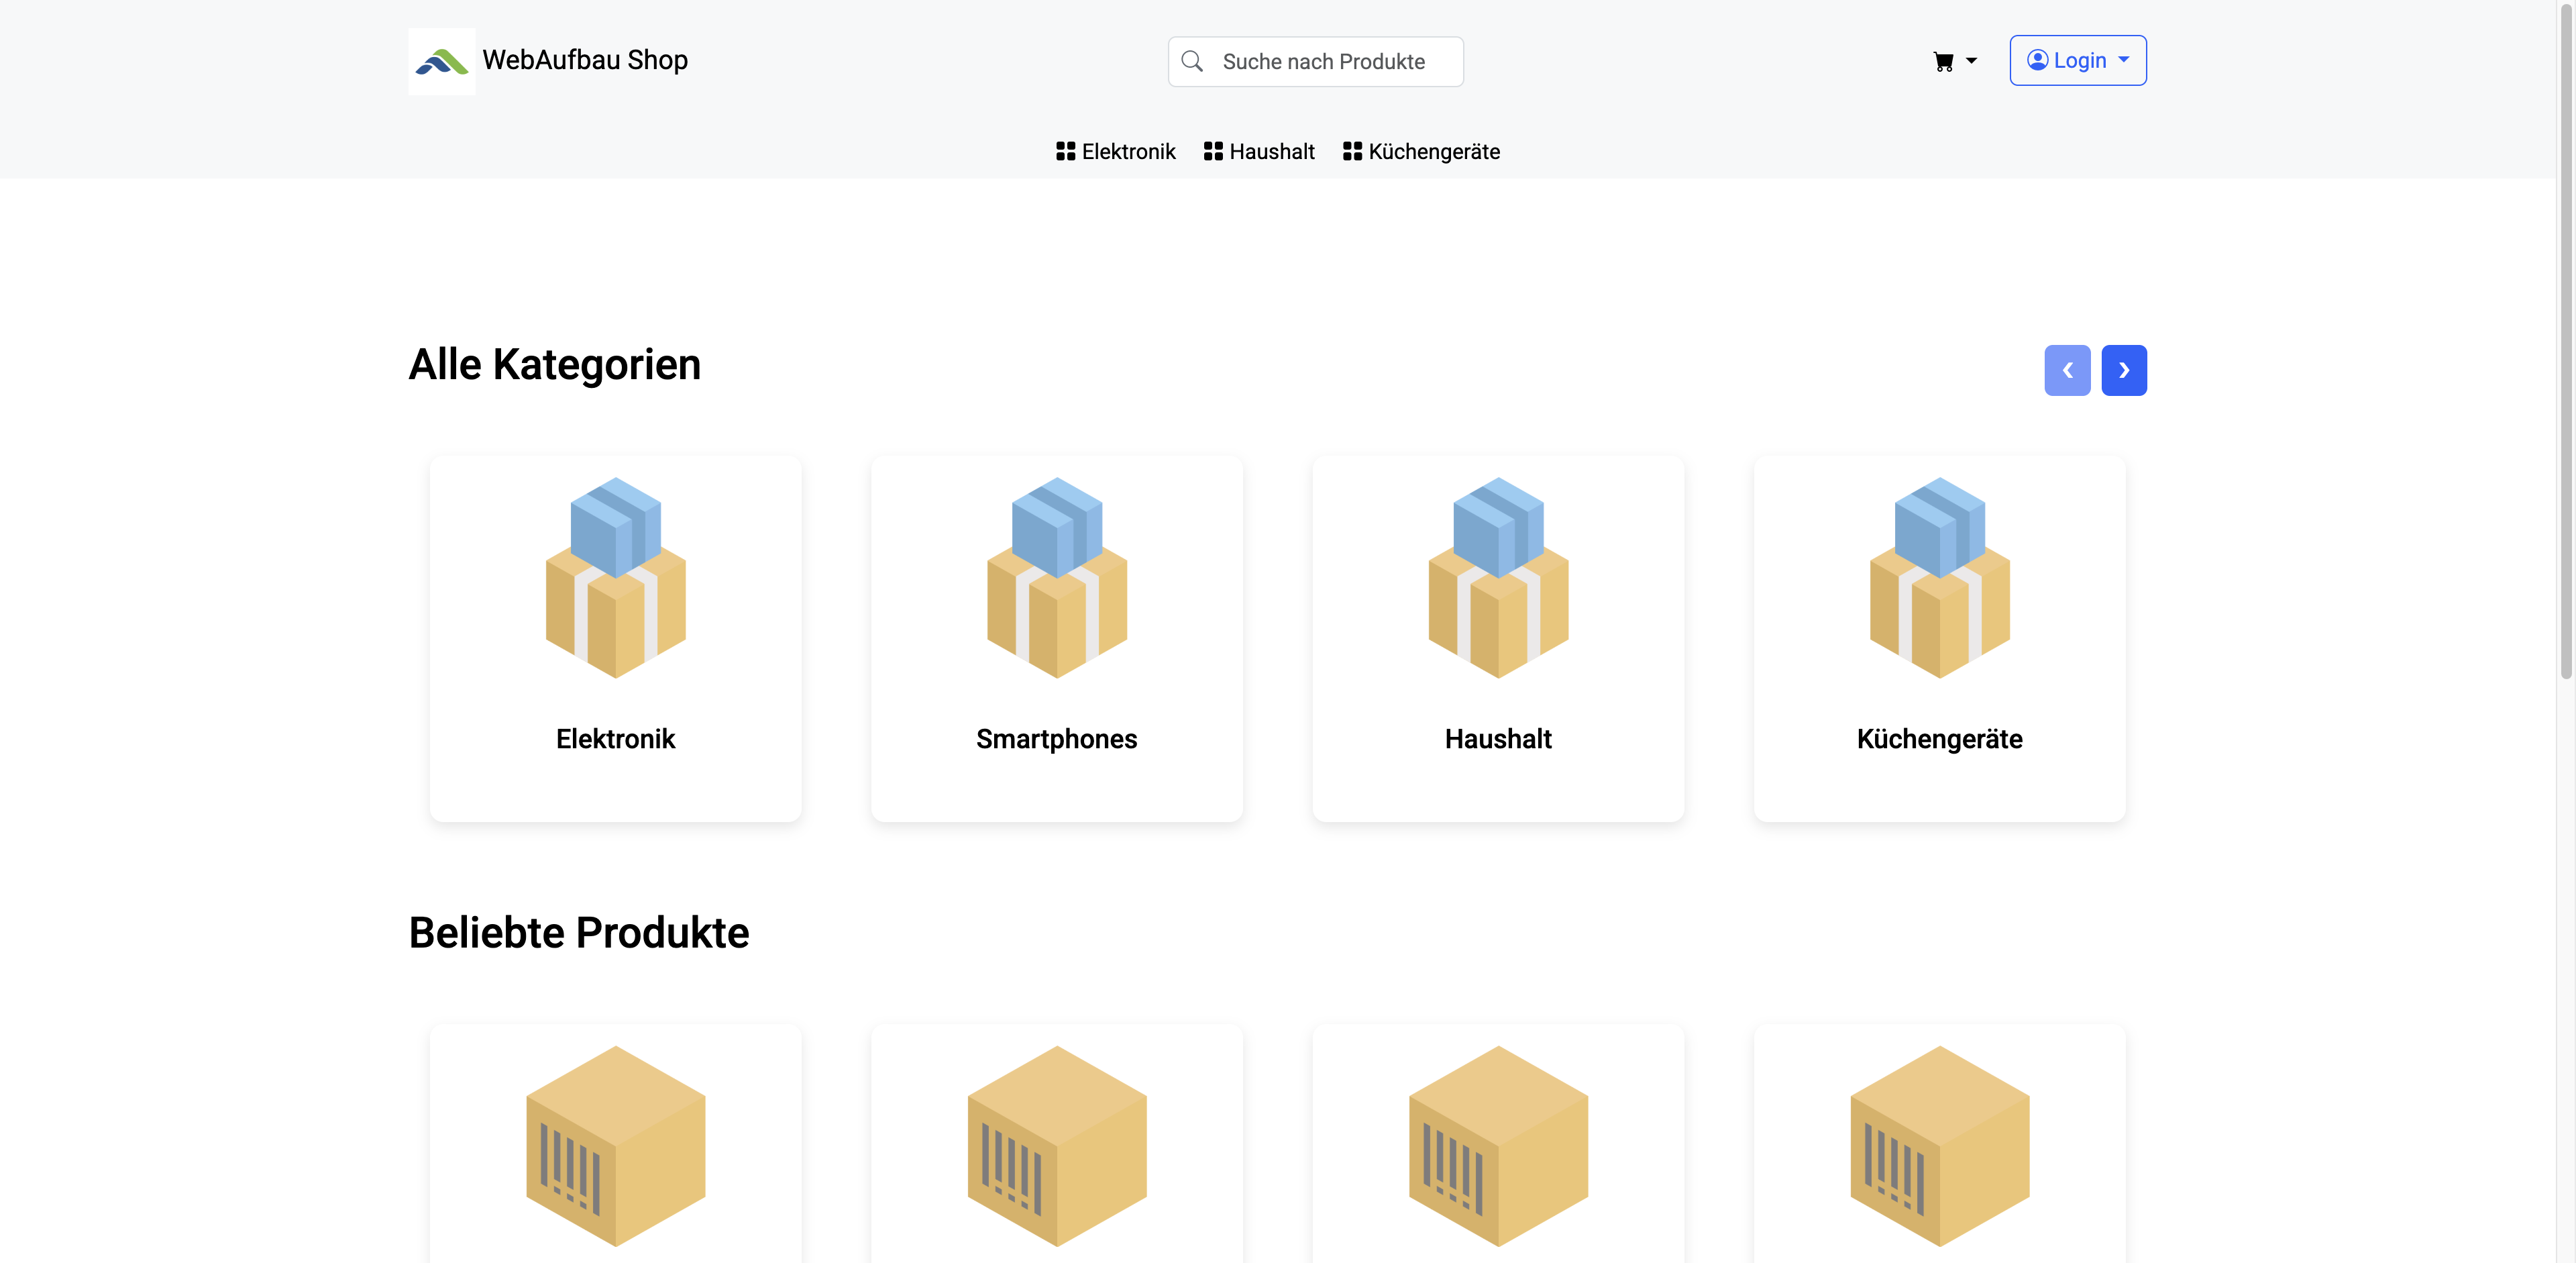Click the last popular product box image
Image resolution: width=2576 pixels, height=1263 pixels.
pyautogui.click(x=1939, y=1145)
